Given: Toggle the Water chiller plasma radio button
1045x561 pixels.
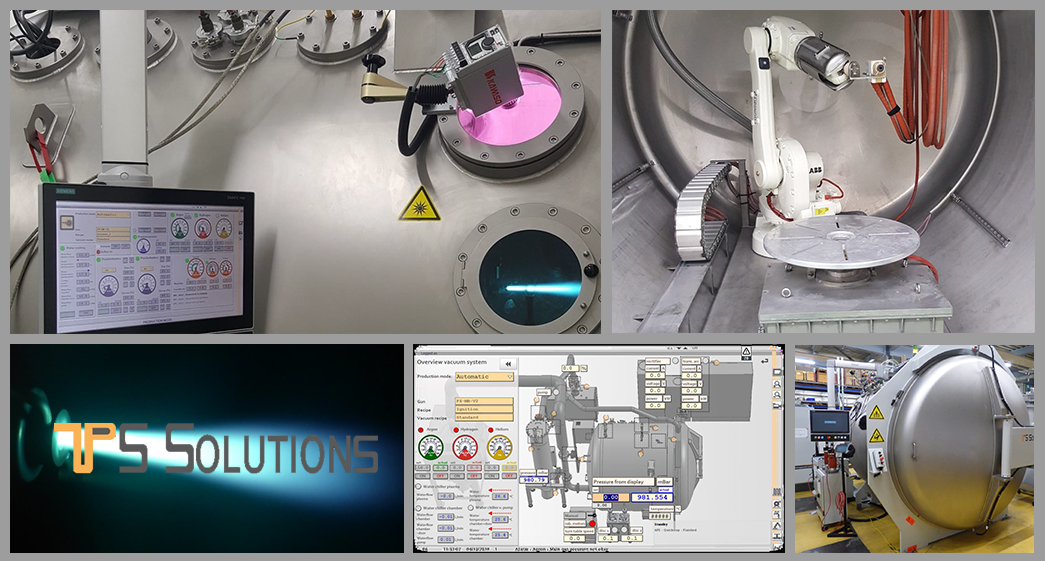Looking at the screenshot, I should click(x=419, y=487).
